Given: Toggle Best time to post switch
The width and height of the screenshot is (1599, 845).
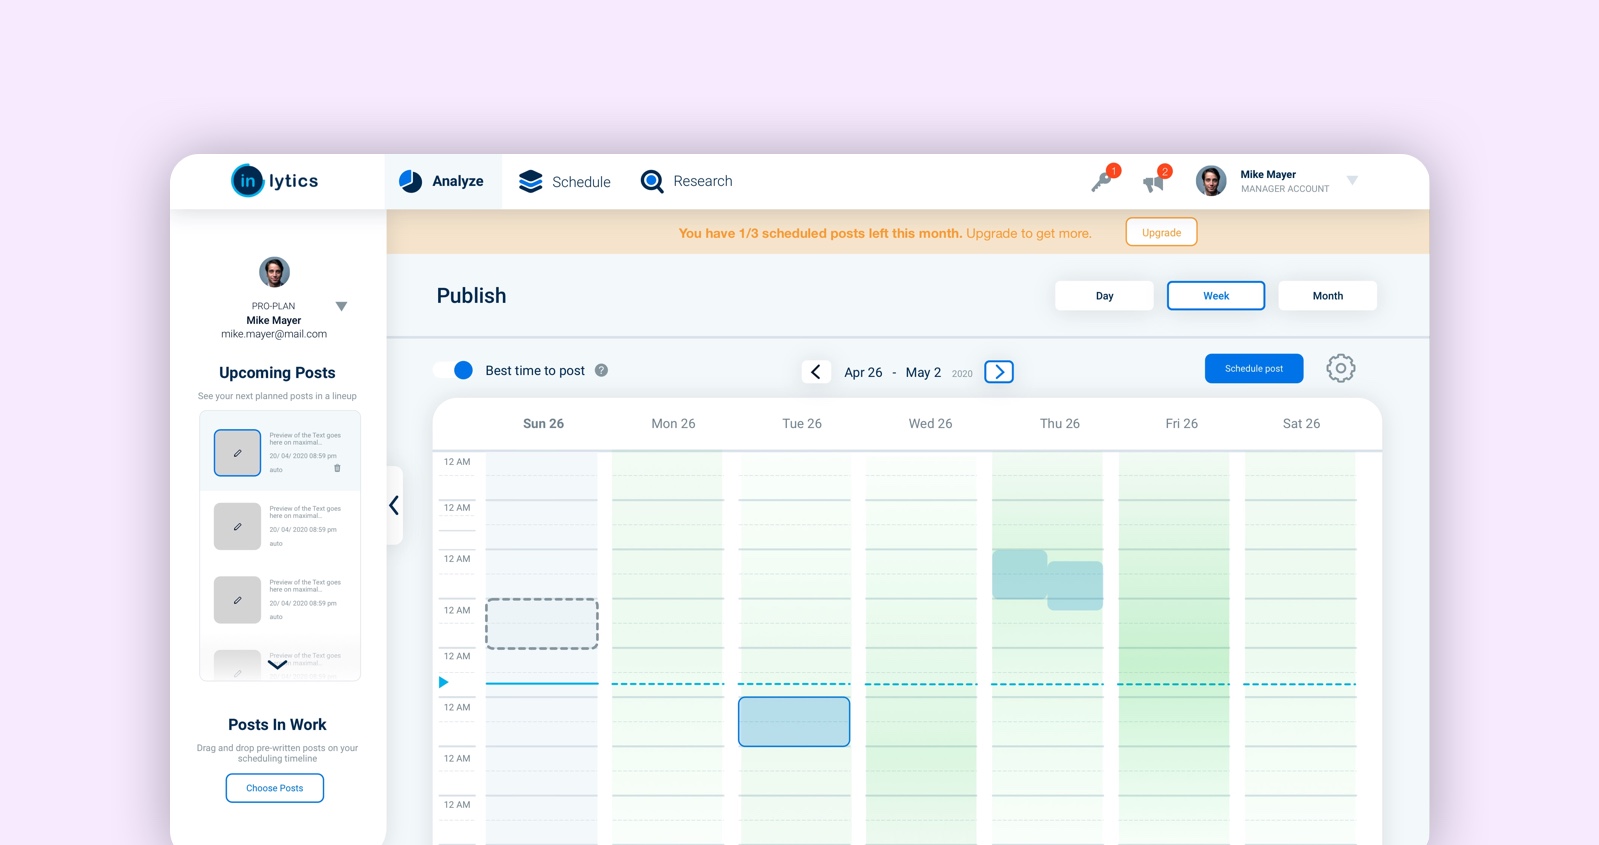Looking at the screenshot, I should 454,370.
